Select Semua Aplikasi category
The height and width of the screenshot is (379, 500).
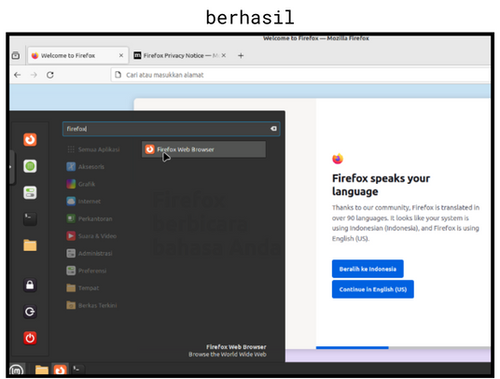coord(93,149)
